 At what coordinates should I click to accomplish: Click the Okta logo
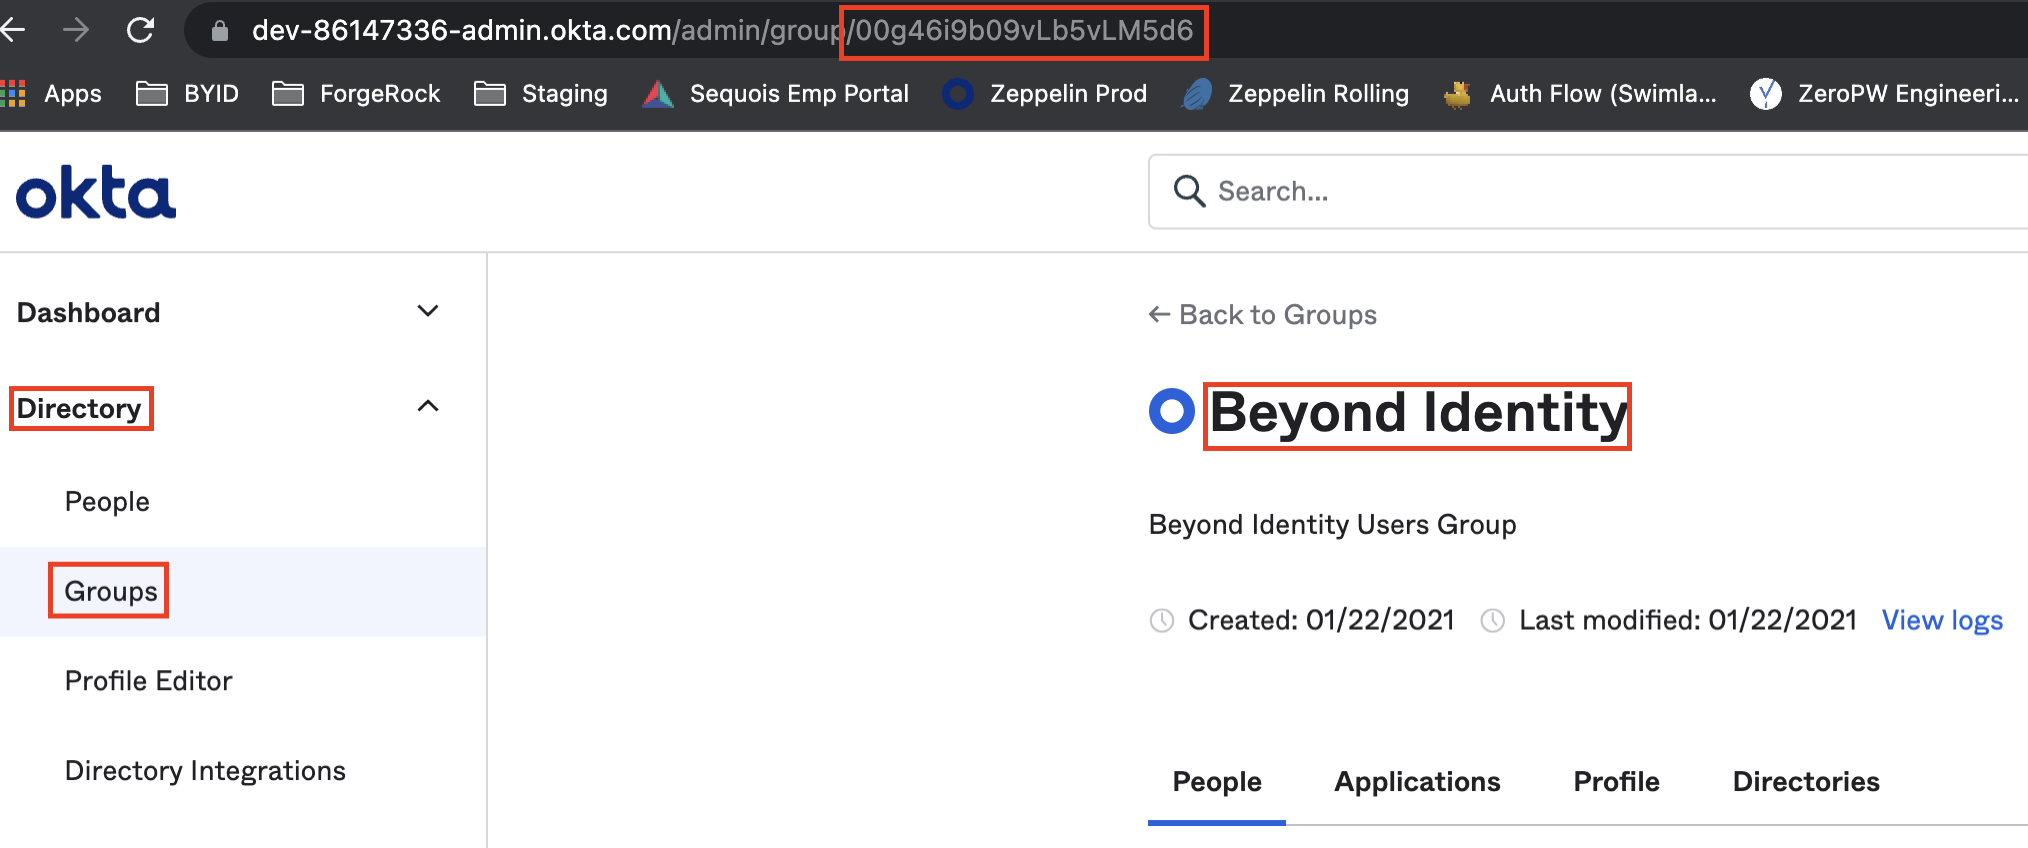pyautogui.click(x=96, y=193)
